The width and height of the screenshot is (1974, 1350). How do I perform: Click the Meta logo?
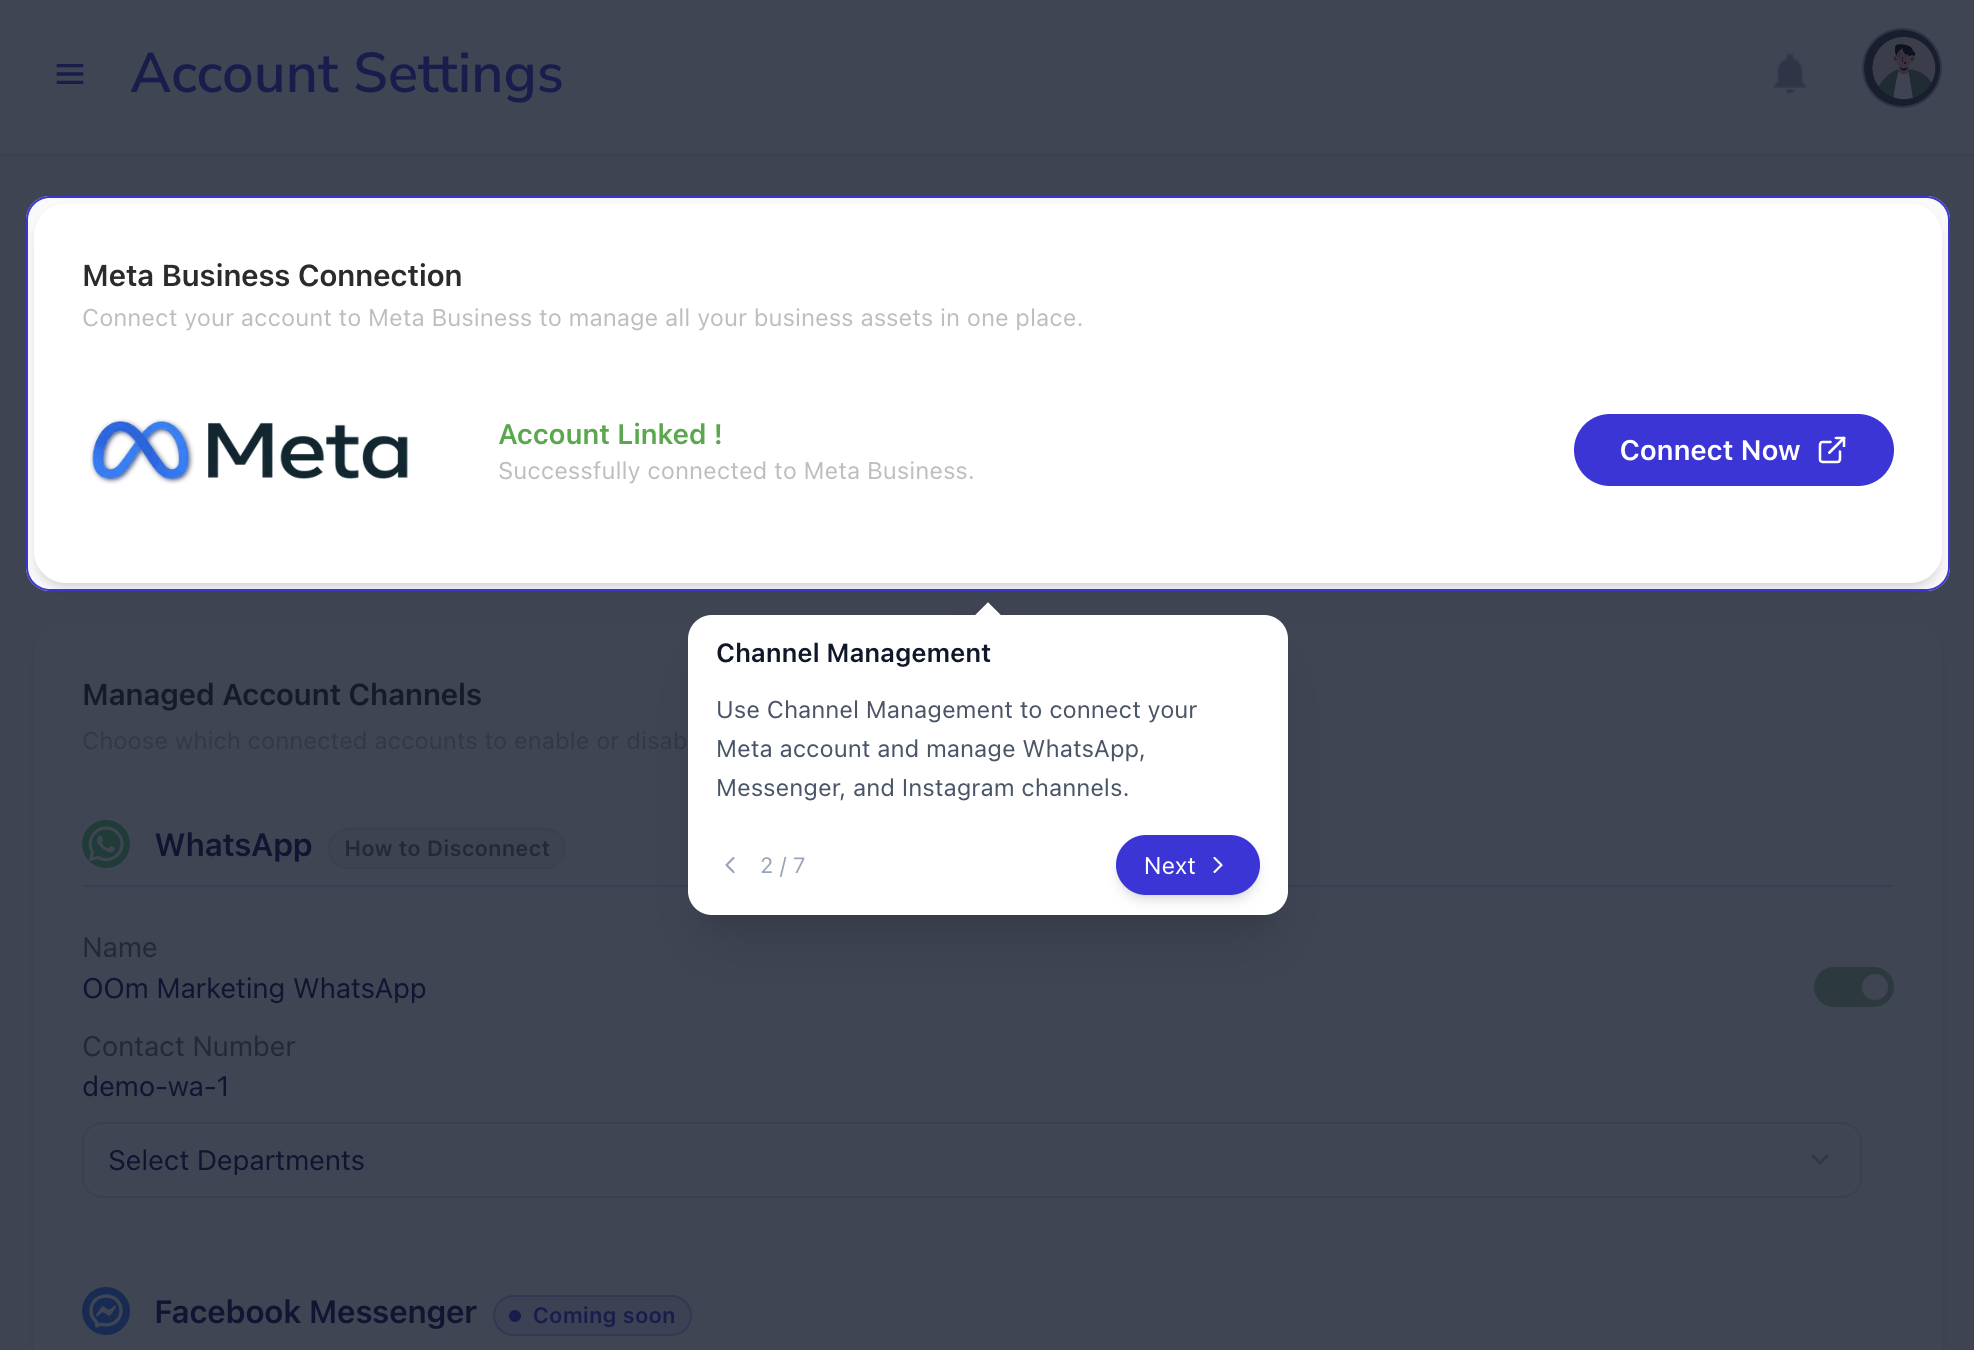coord(249,450)
